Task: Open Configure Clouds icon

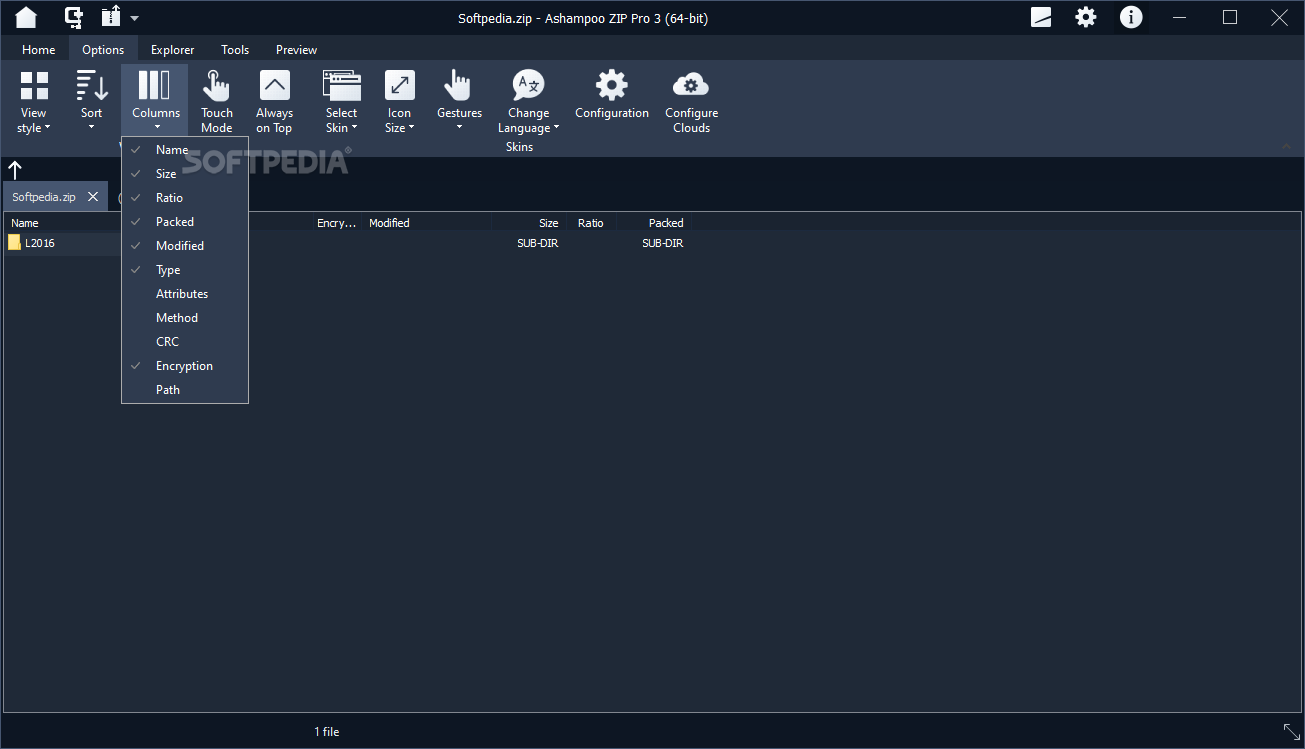Action: [x=691, y=85]
